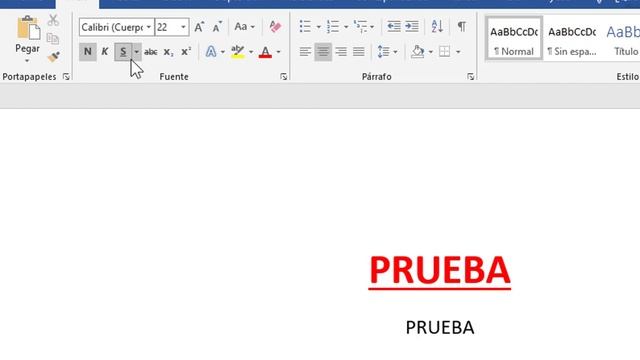Toggle underline (S) formatting

click(x=123, y=52)
